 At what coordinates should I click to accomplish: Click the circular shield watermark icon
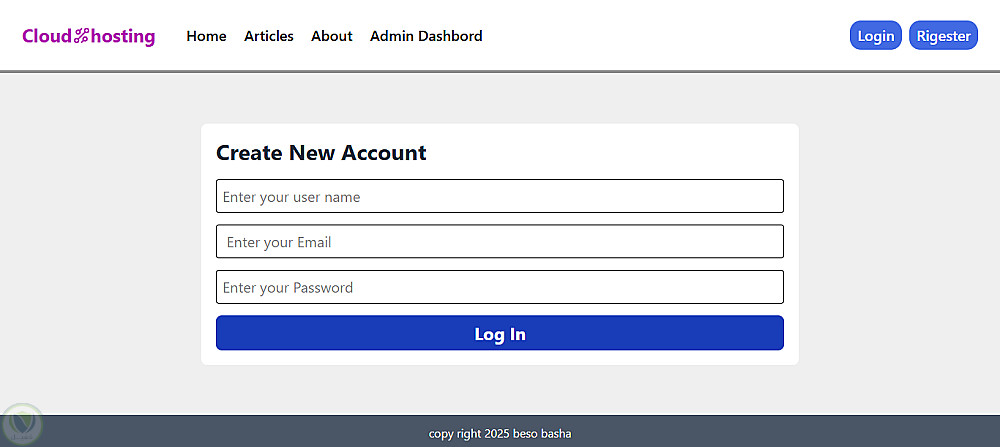[x=20, y=425]
